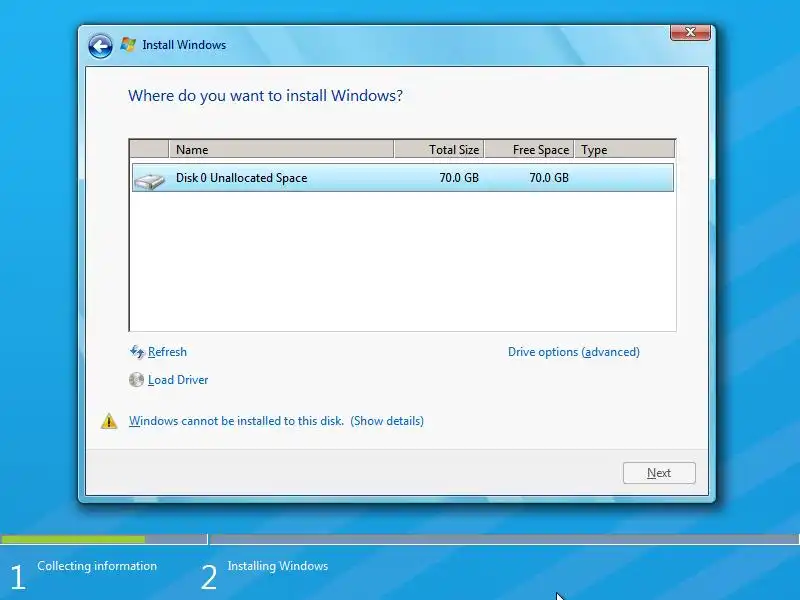
Task: Go back with the blue arrow button
Action: pos(100,46)
